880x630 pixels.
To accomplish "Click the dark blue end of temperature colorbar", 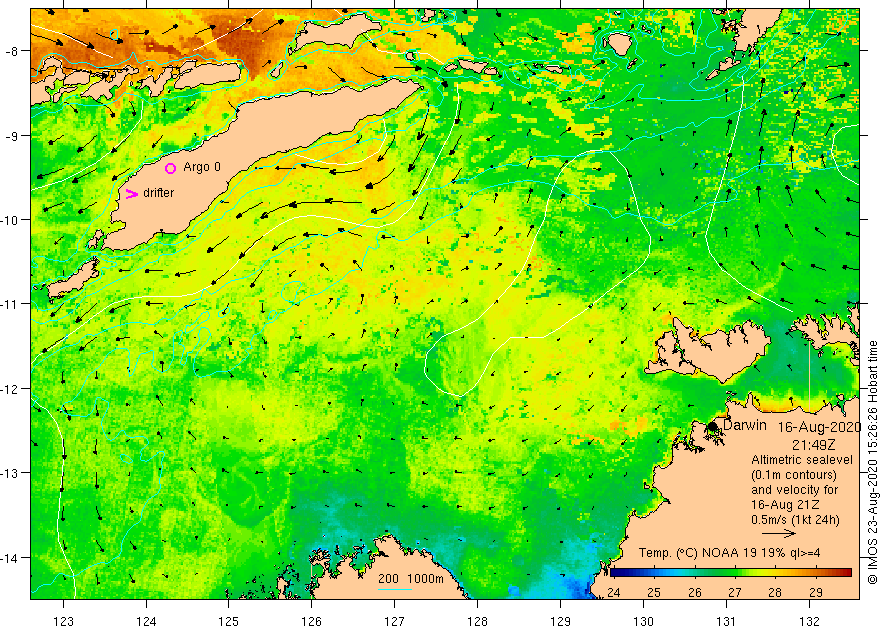I will point(615,572).
